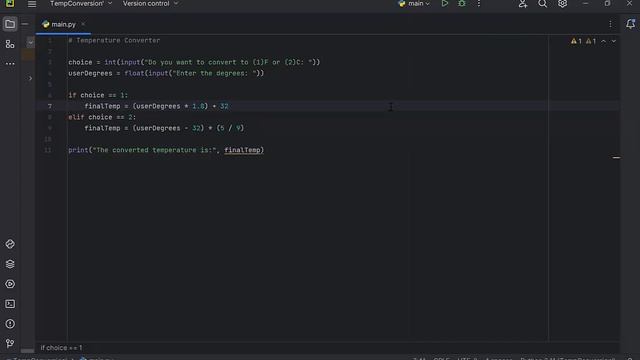Click line number 7 in the gutter
640x360 pixels.
point(49,106)
